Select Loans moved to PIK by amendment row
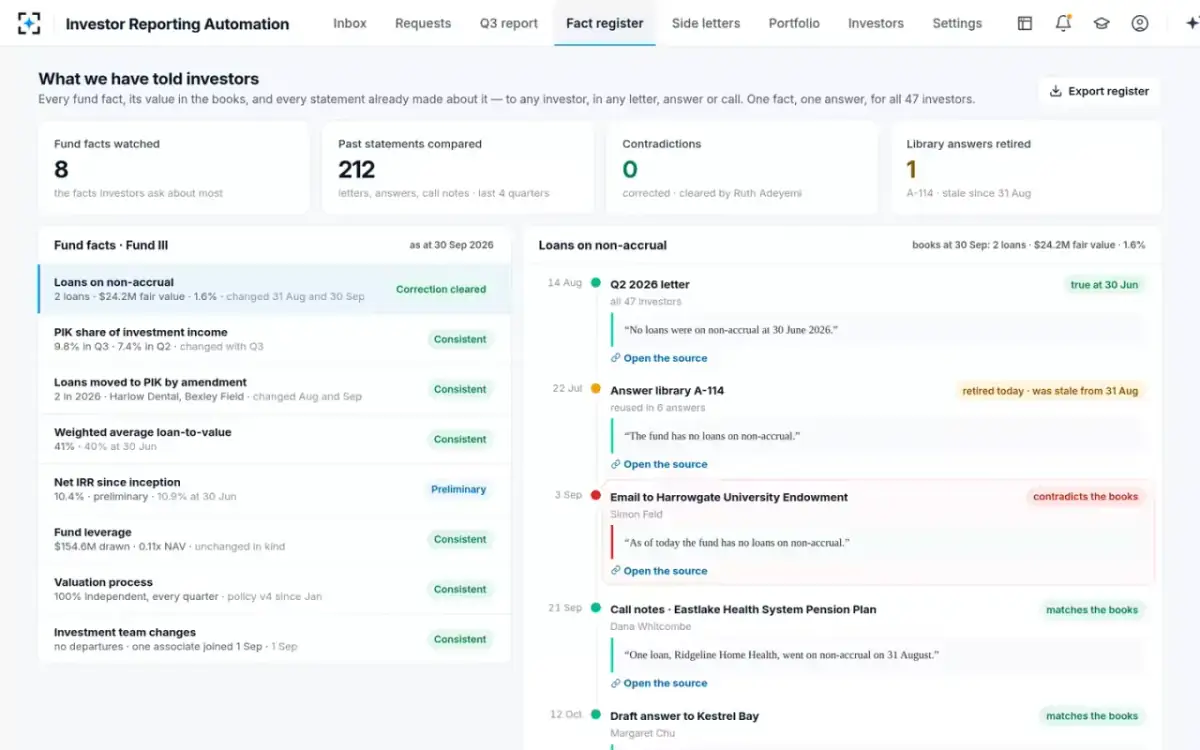The width and height of the screenshot is (1200, 750). (274, 389)
